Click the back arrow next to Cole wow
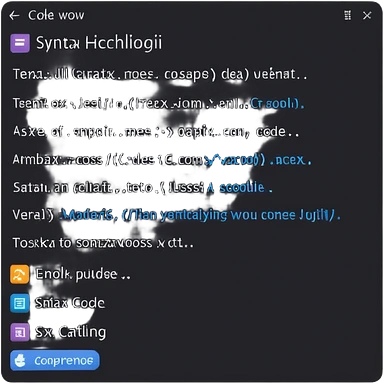Viewport: 384px width, 384px height. (x=14, y=15)
